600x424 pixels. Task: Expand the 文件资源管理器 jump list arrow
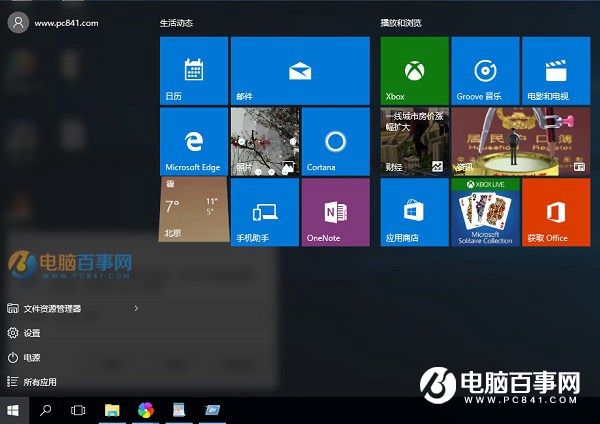[x=136, y=308]
